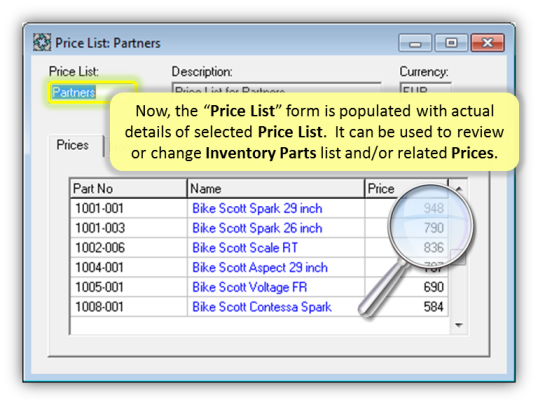Screen dimensions: 538x405
Task: Close the Price List: Partners window
Action: click(x=488, y=43)
